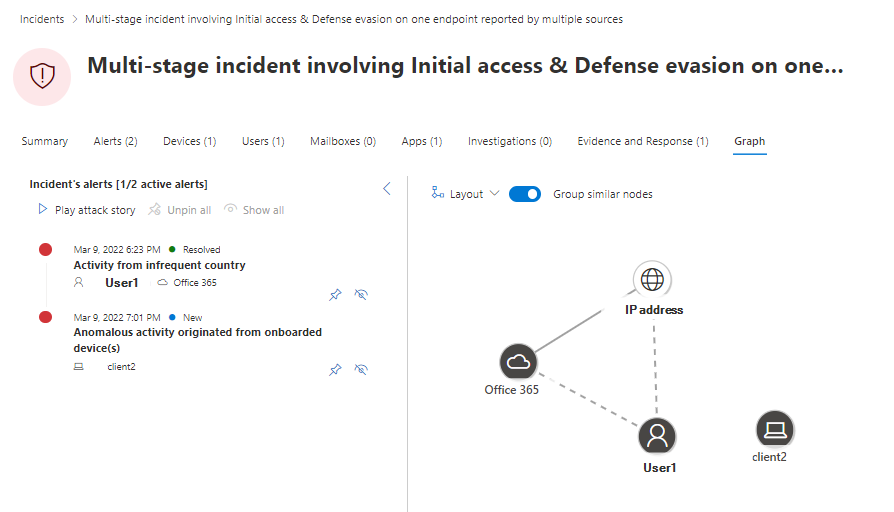Click the Resolved status text
The width and height of the screenshot is (894, 512).
pos(201,250)
